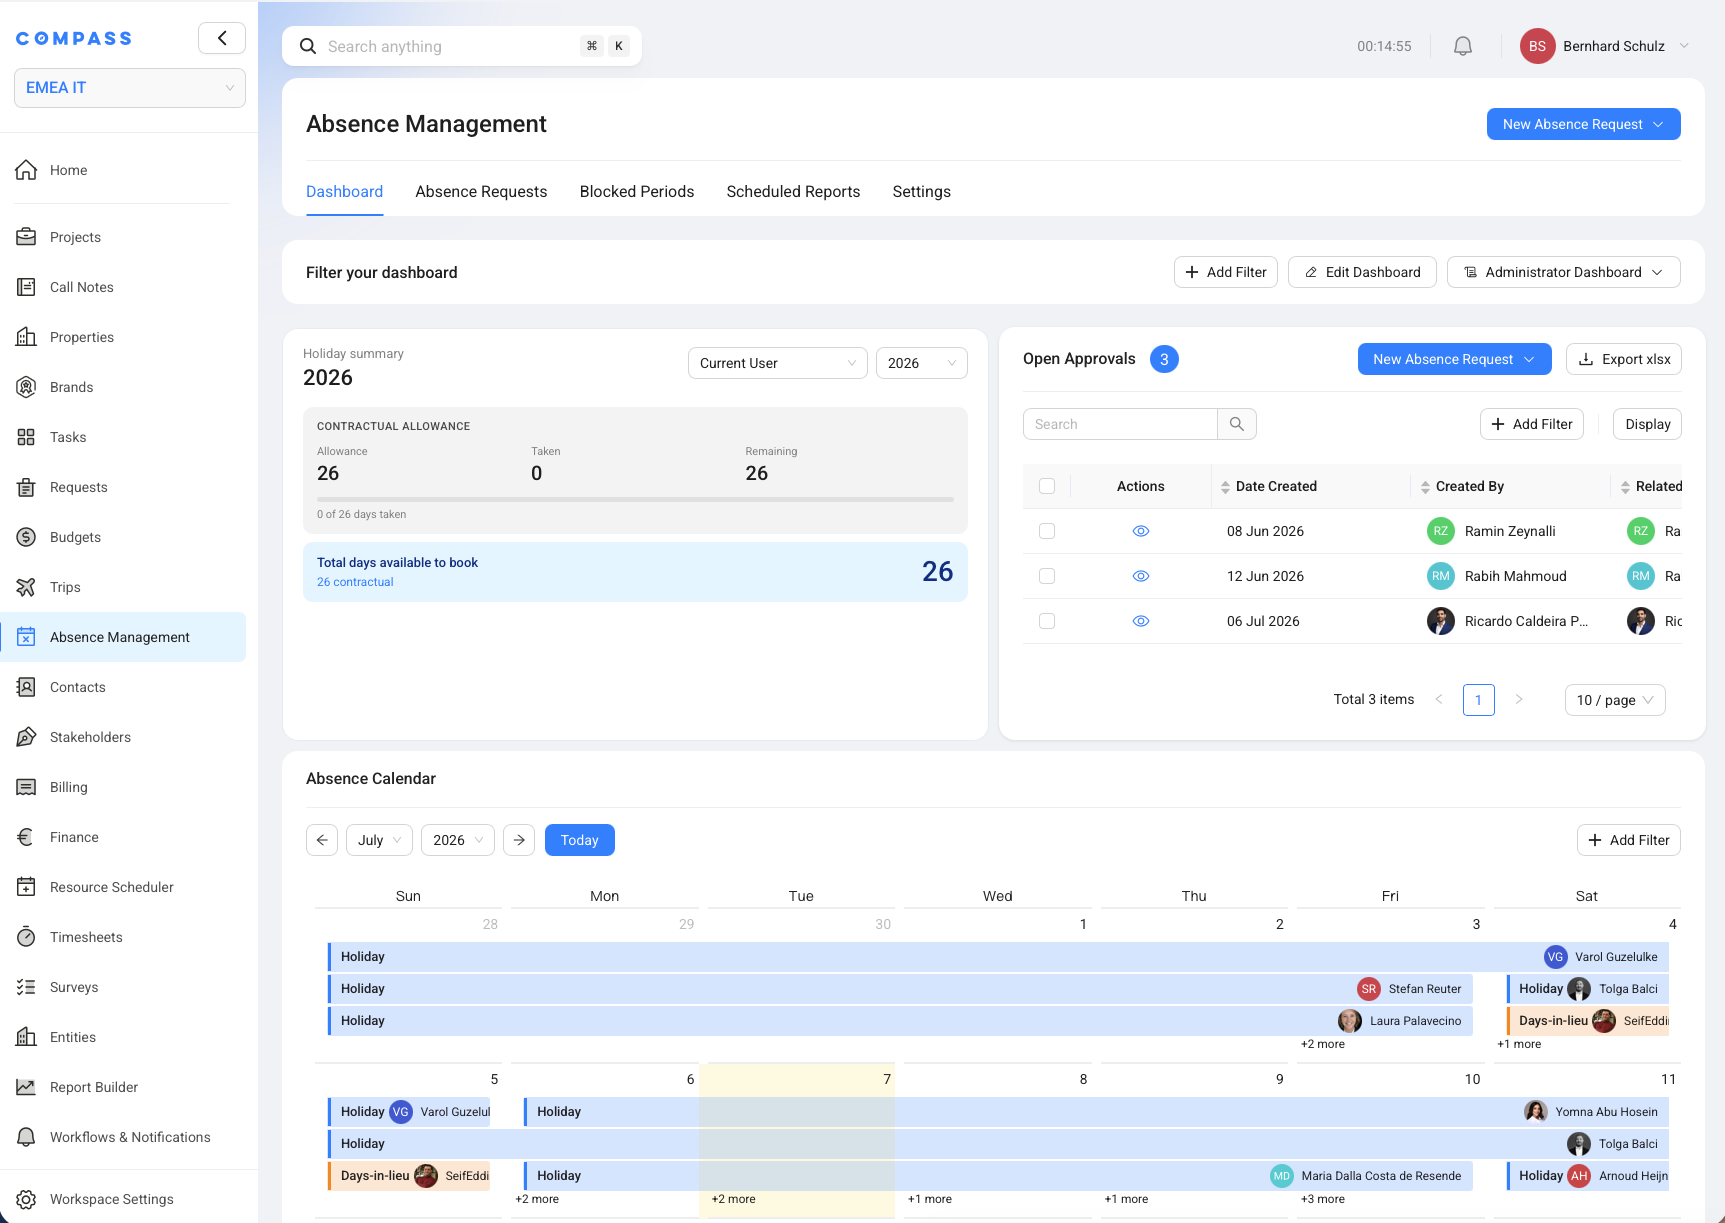Click the Search anything field
Image resolution: width=1725 pixels, height=1223 pixels.
(x=462, y=46)
